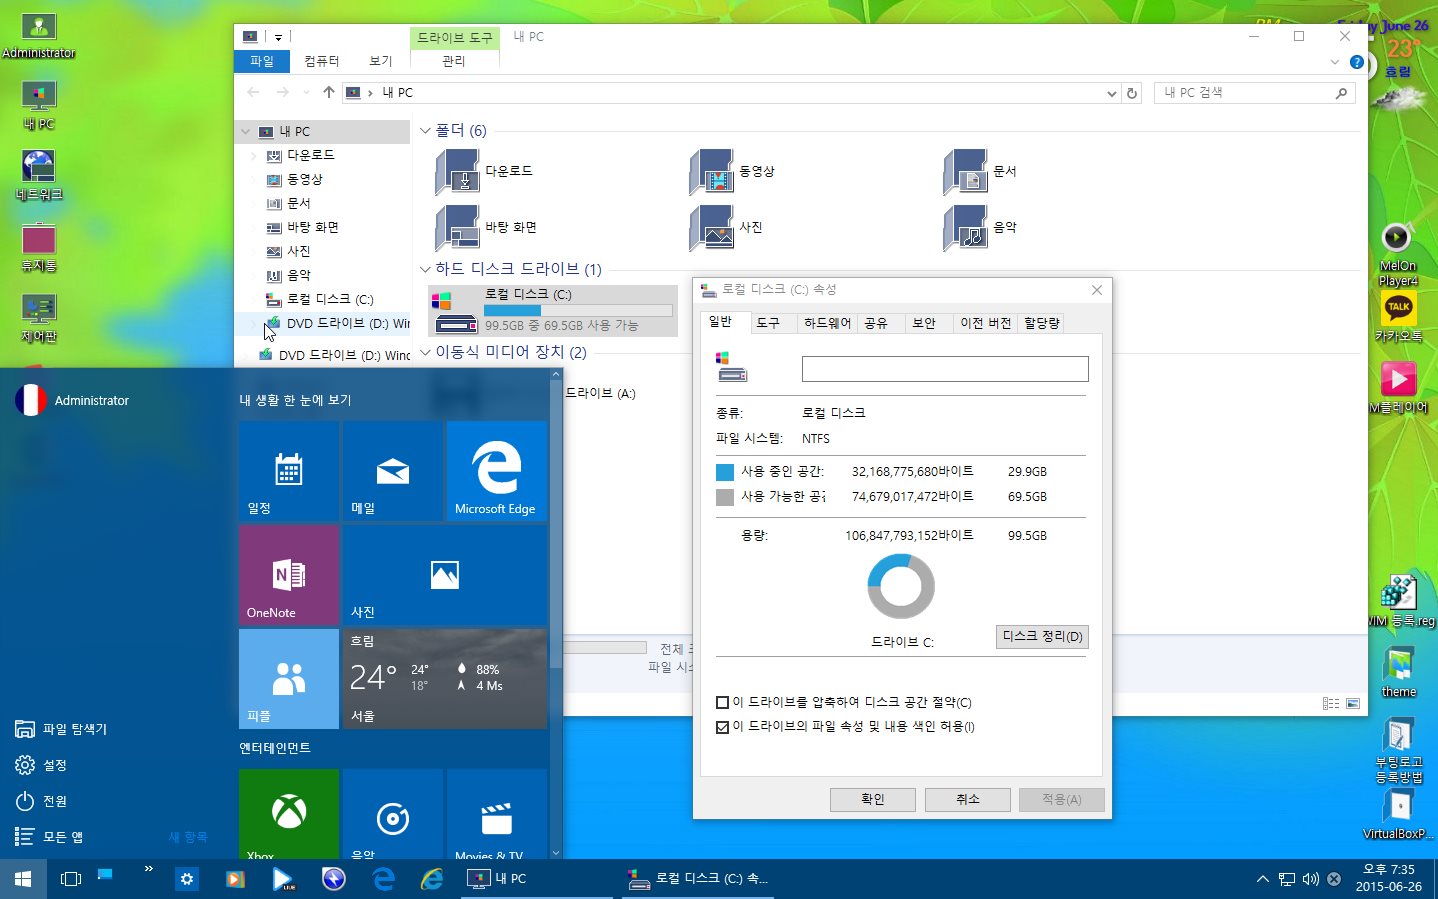Viewport: 1438px width, 899px height.
Task: Open the KakaoTalk (카카오톡) desktop icon
Action: click(x=1398, y=316)
